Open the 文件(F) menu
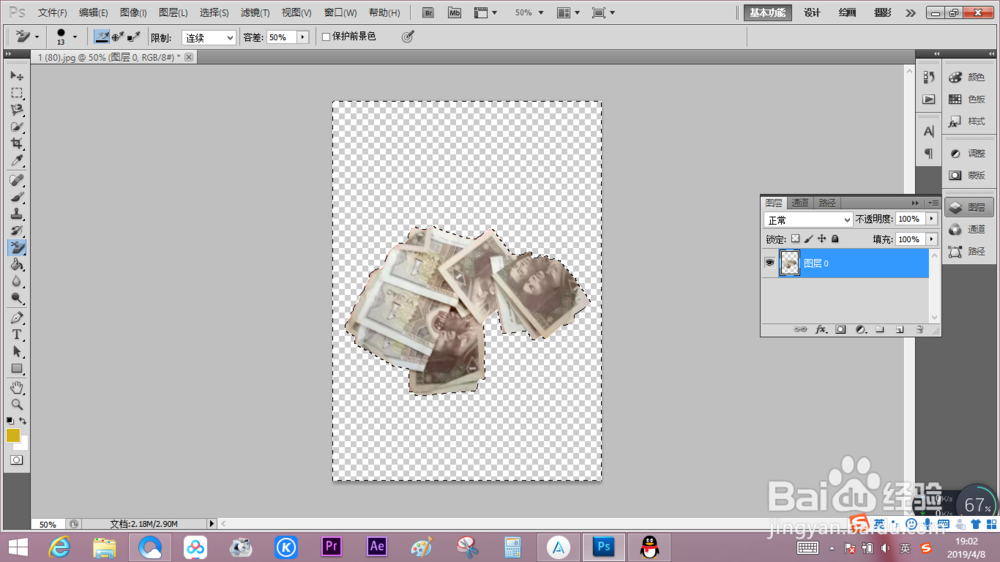Screen dimensions: 1000x562 pos(52,13)
